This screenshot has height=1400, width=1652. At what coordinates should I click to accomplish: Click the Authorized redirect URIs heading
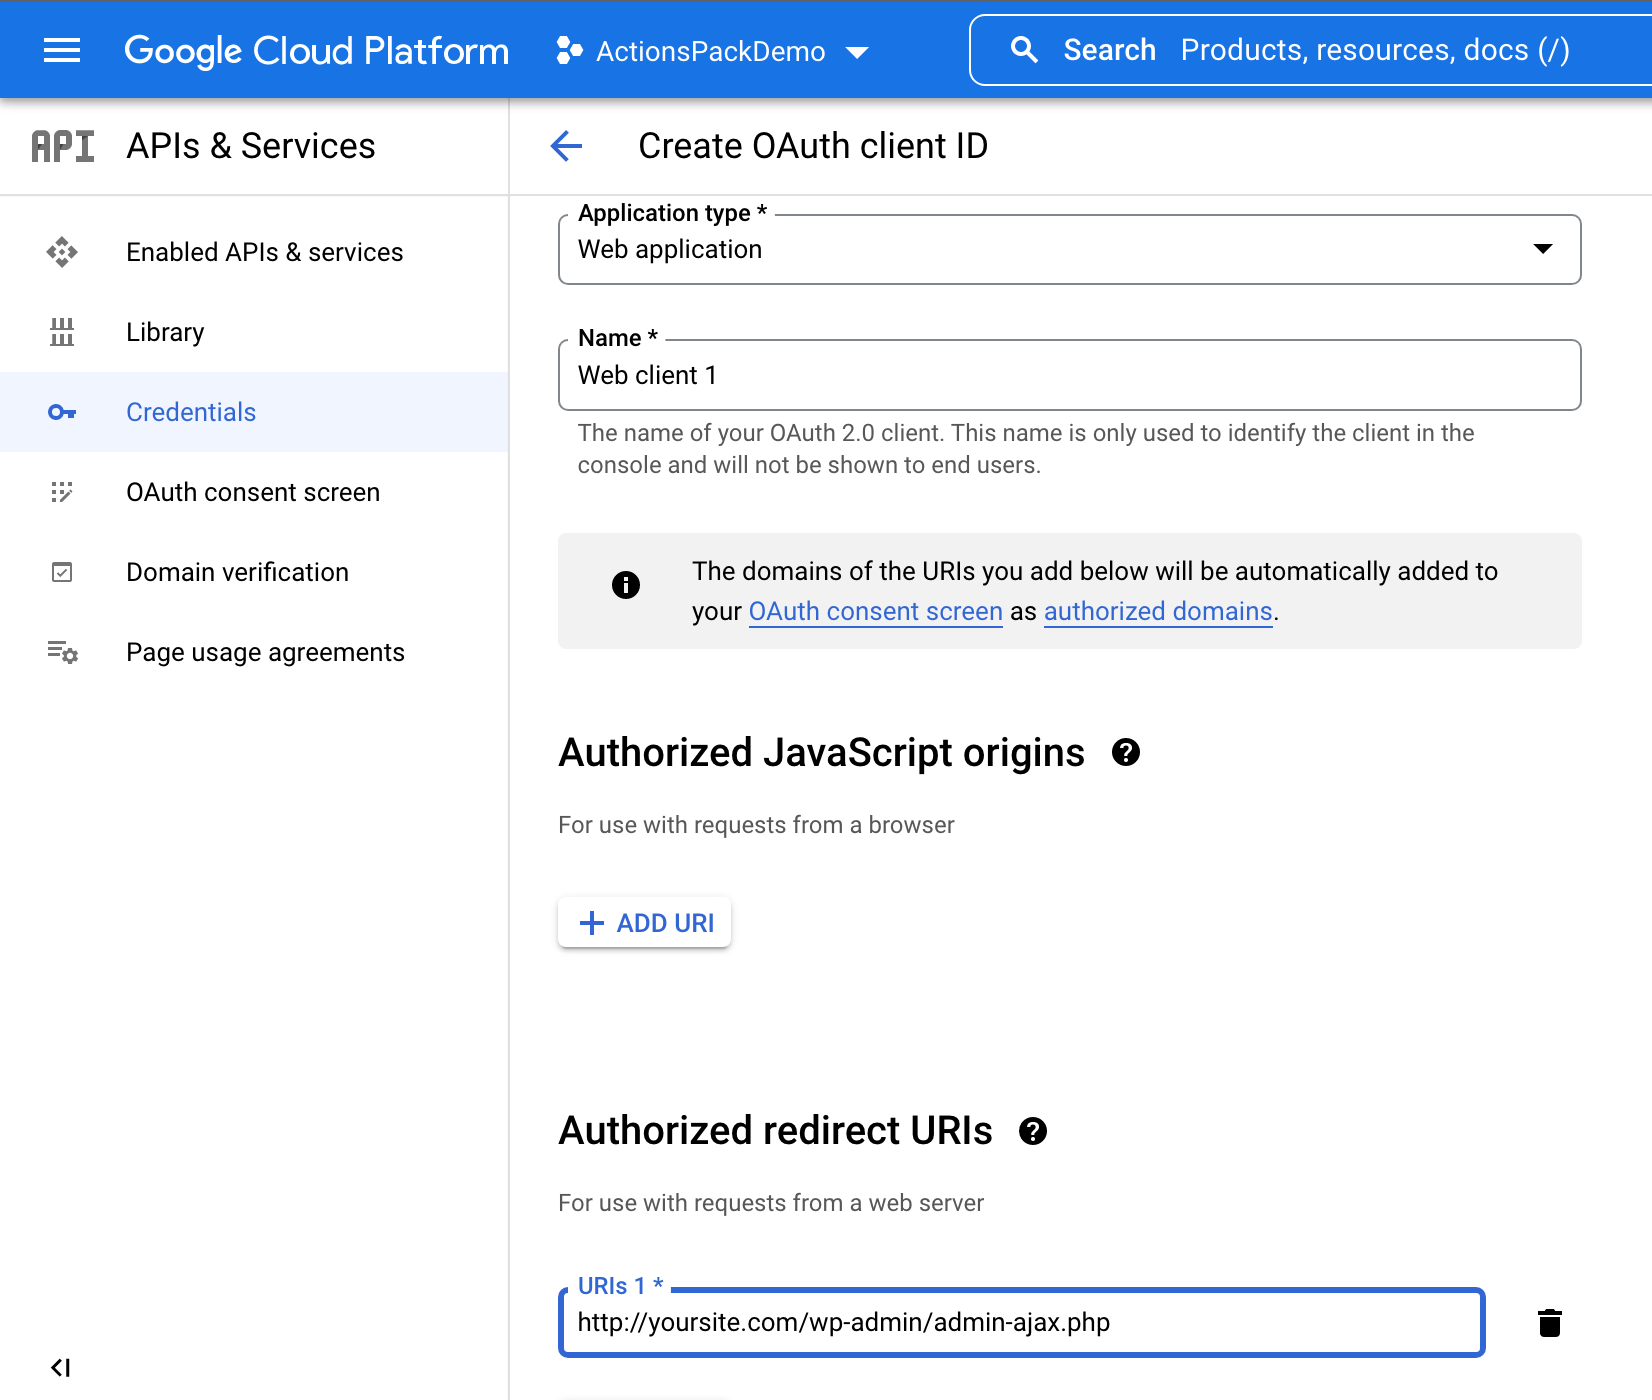(775, 1131)
